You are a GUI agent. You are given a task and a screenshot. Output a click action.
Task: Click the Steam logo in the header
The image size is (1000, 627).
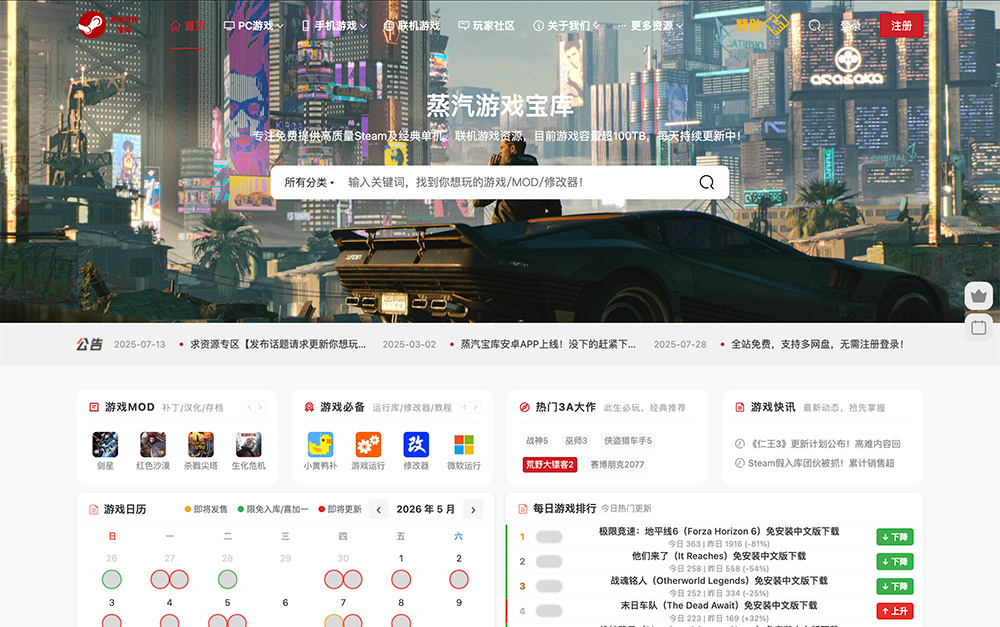[92, 26]
